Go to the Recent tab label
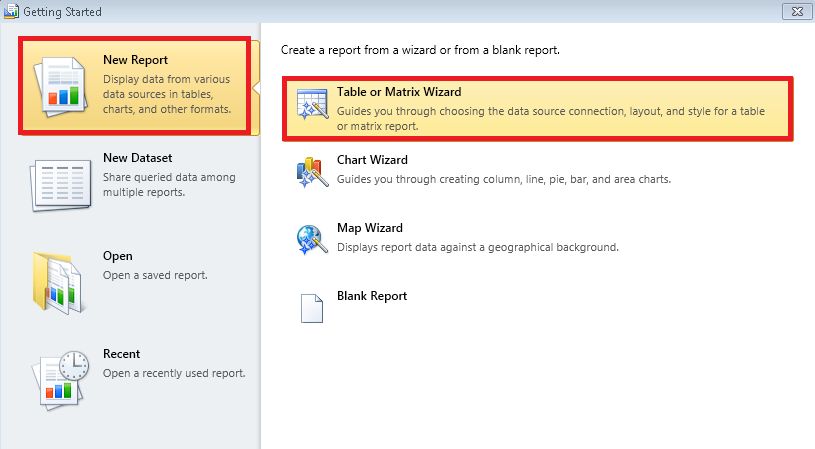This screenshot has width=815, height=449. coord(121,354)
